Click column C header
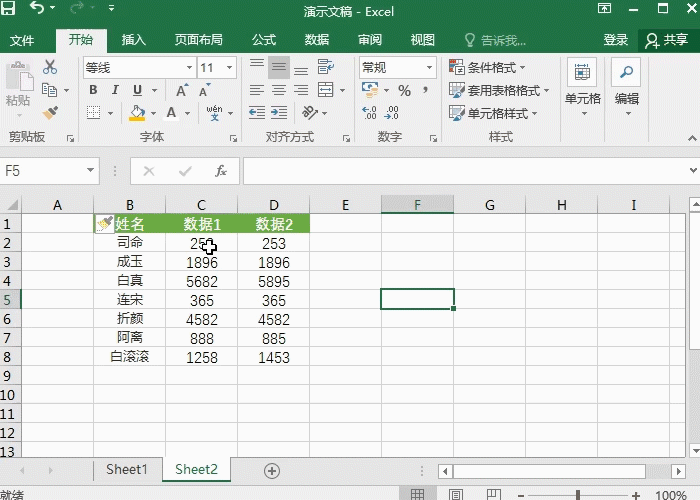The height and width of the screenshot is (500, 700). click(201, 205)
